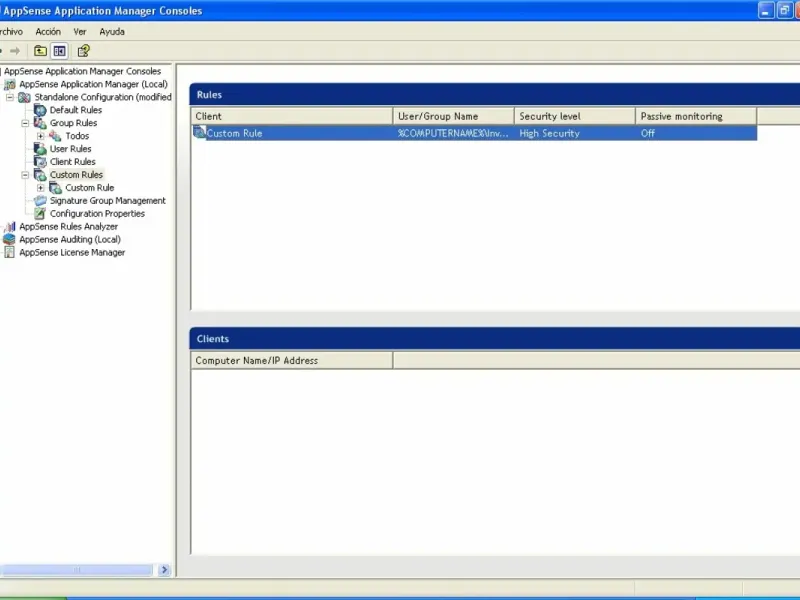Open the Archivo menu
This screenshot has width=800, height=600.
click(11, 32)
